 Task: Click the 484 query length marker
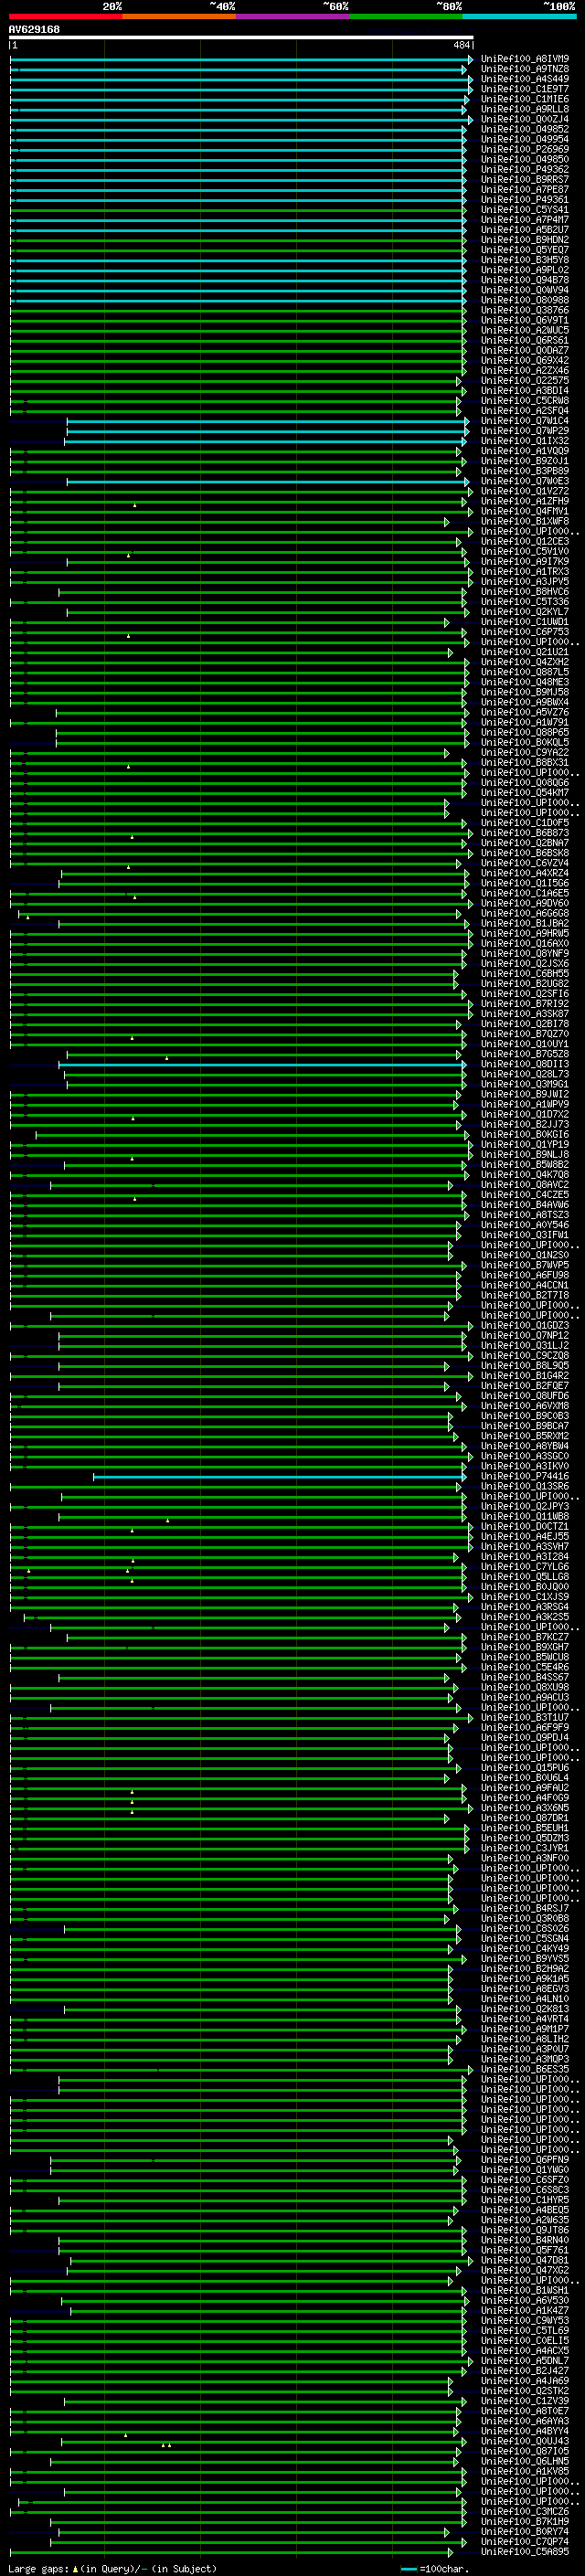[x=461, y=45]
